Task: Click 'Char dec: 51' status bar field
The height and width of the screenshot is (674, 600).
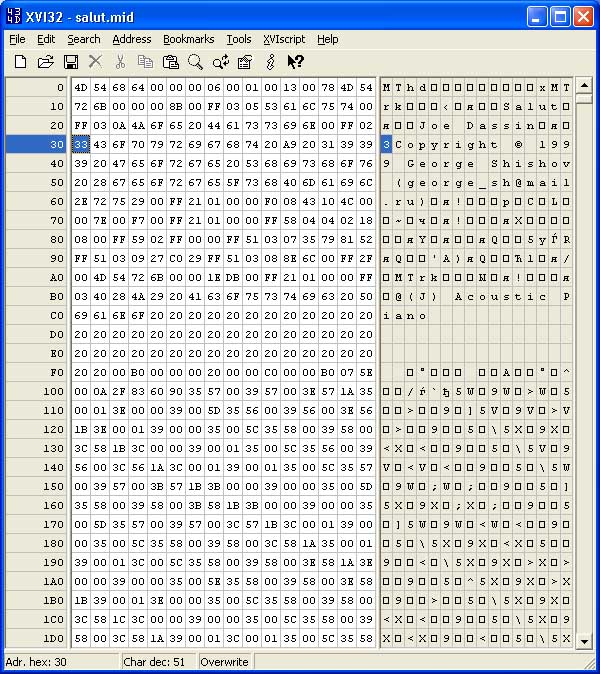Action: [159, 662]
